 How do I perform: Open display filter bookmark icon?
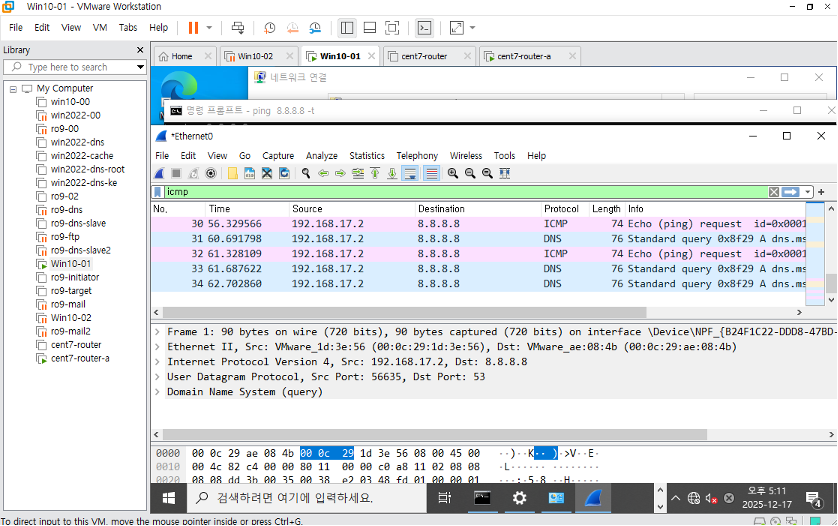click(158, 192)
